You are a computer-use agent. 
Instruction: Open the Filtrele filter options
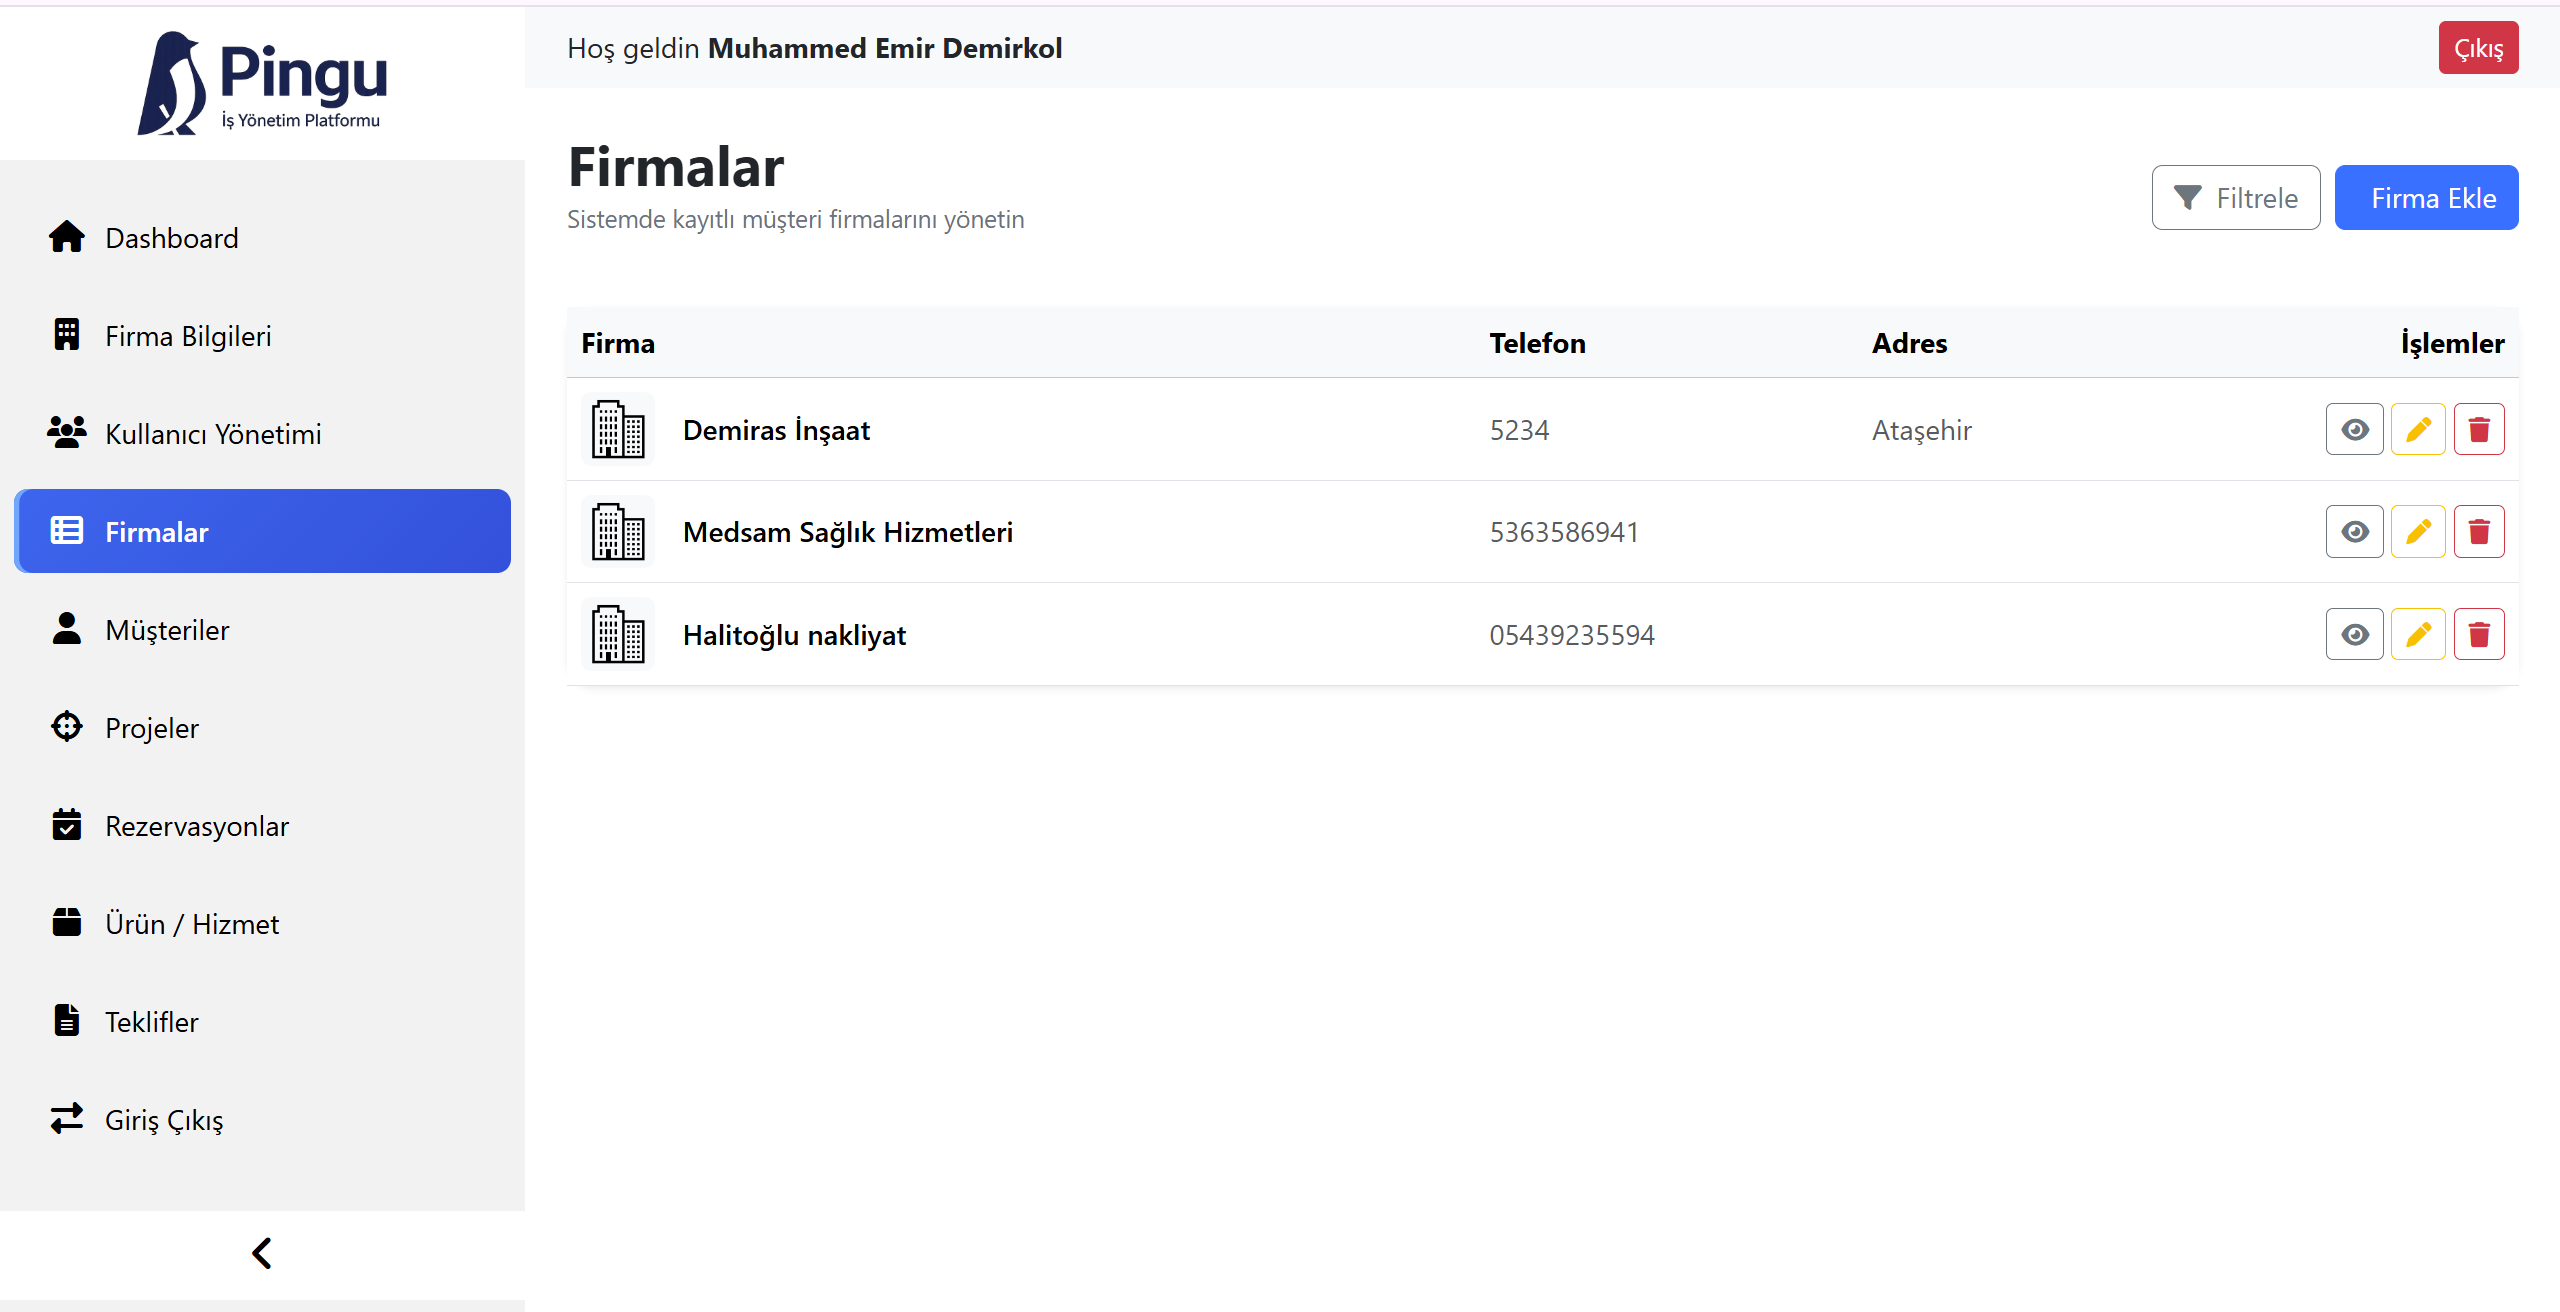coord(2235,198)
